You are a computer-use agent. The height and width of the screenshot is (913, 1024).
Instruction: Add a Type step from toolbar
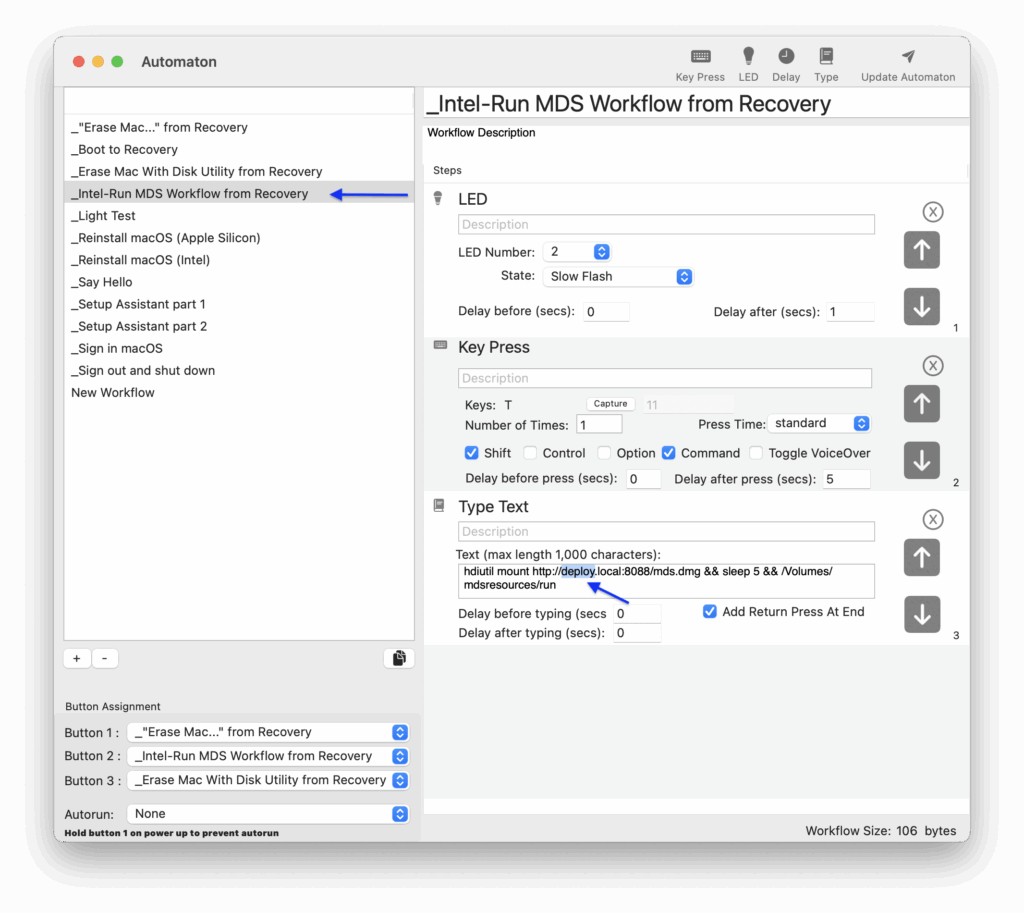tap(826, 65)
